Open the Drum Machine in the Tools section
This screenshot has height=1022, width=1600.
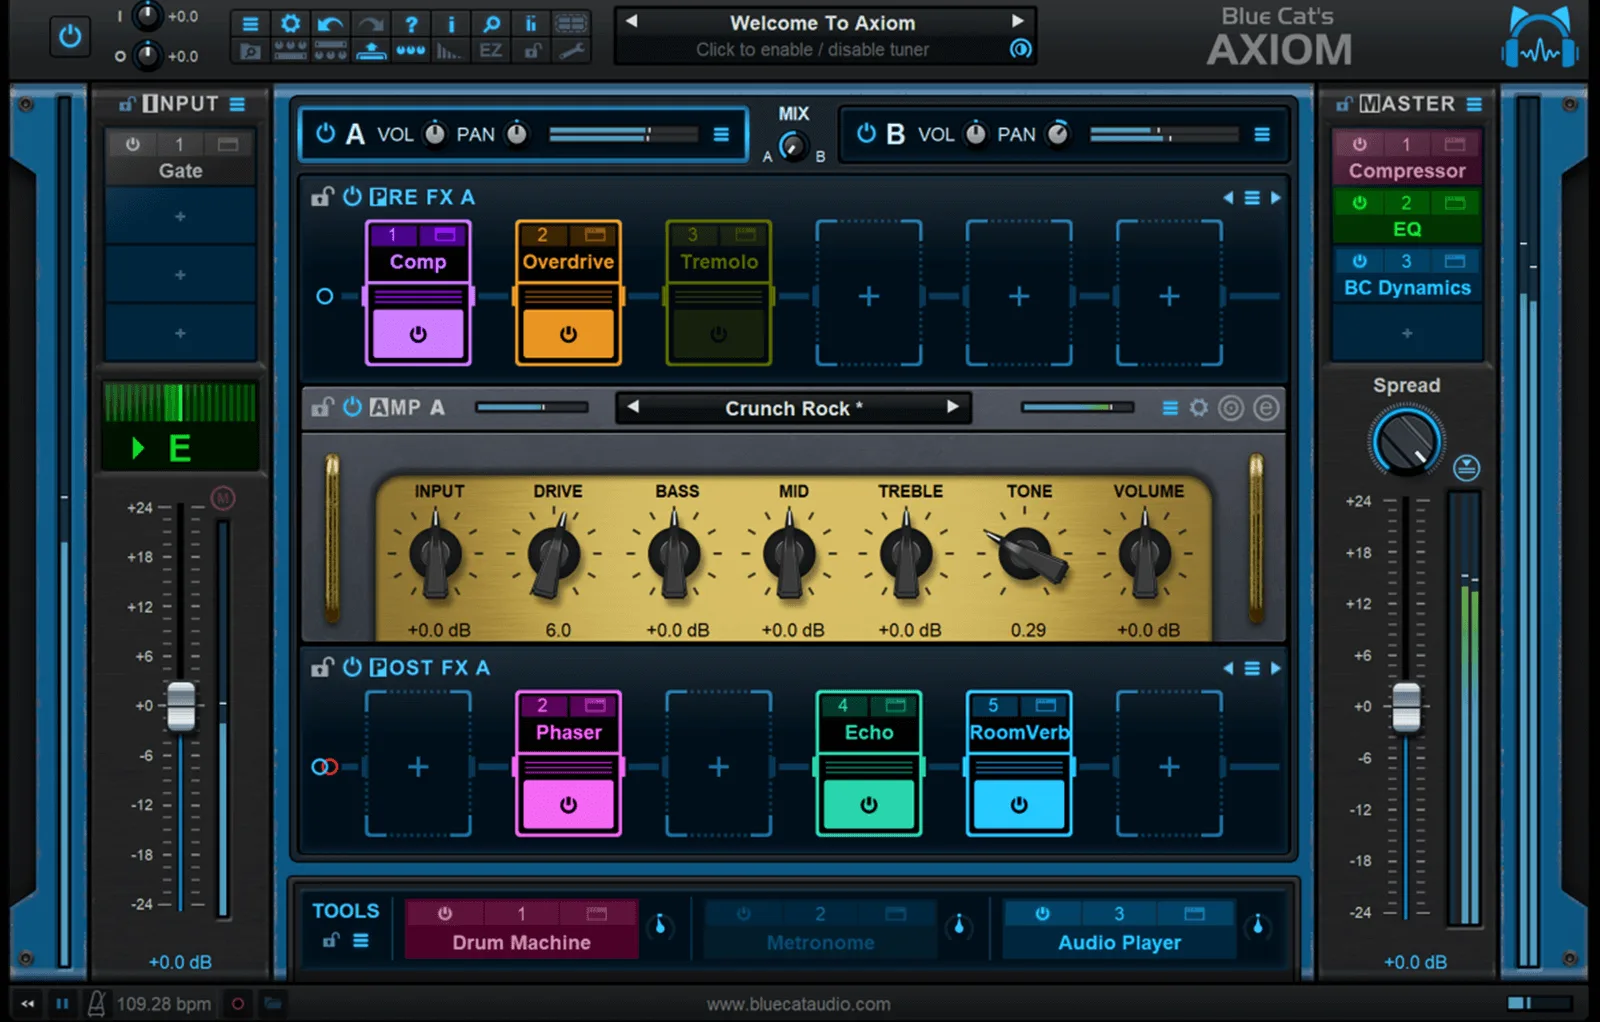click(x=520, y=942)
